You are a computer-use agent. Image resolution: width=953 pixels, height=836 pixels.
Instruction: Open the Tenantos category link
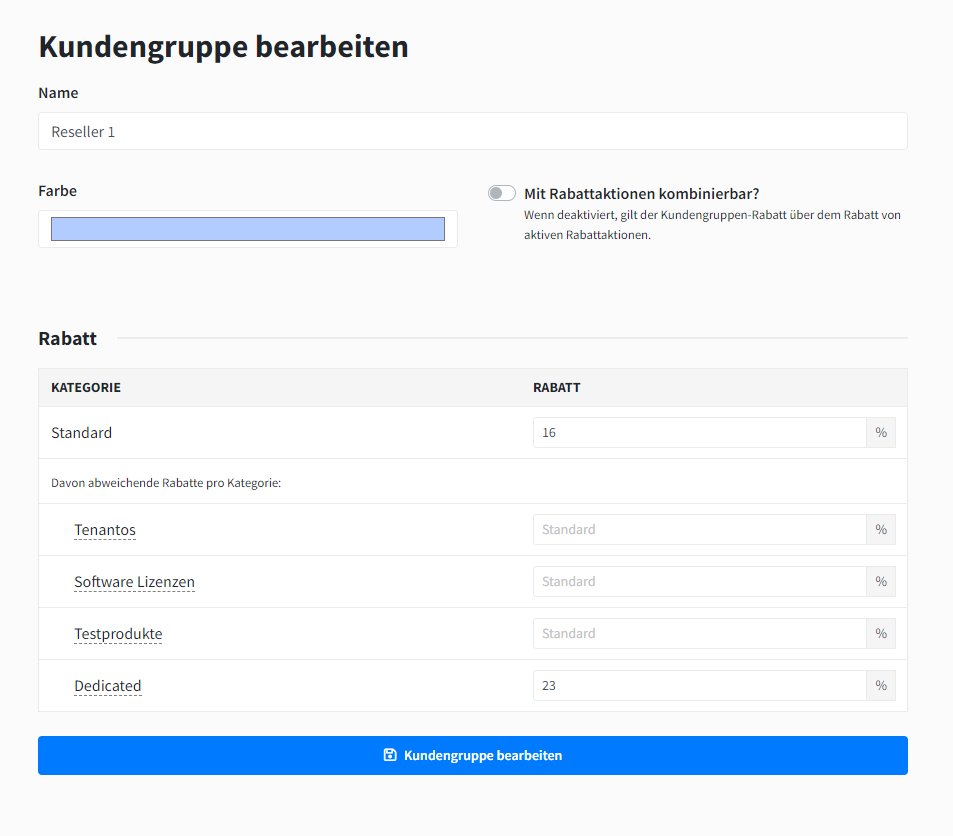click(105, 530)
